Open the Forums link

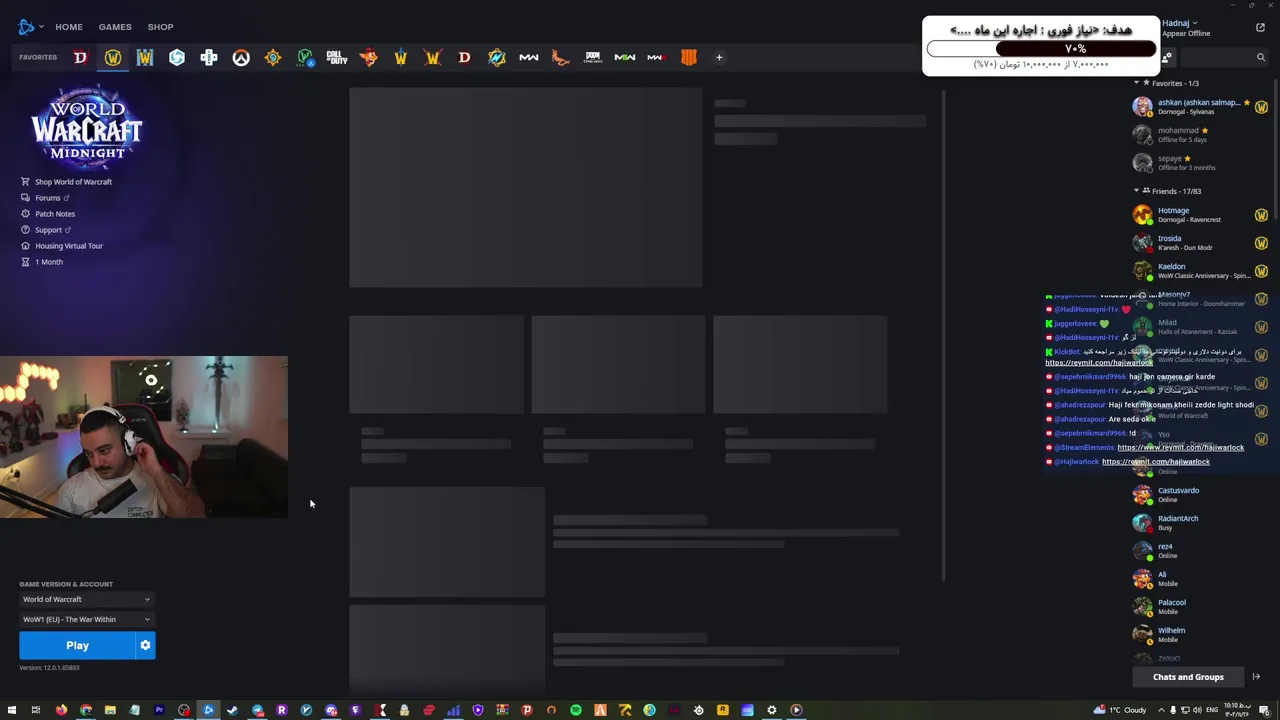[46, 198]
